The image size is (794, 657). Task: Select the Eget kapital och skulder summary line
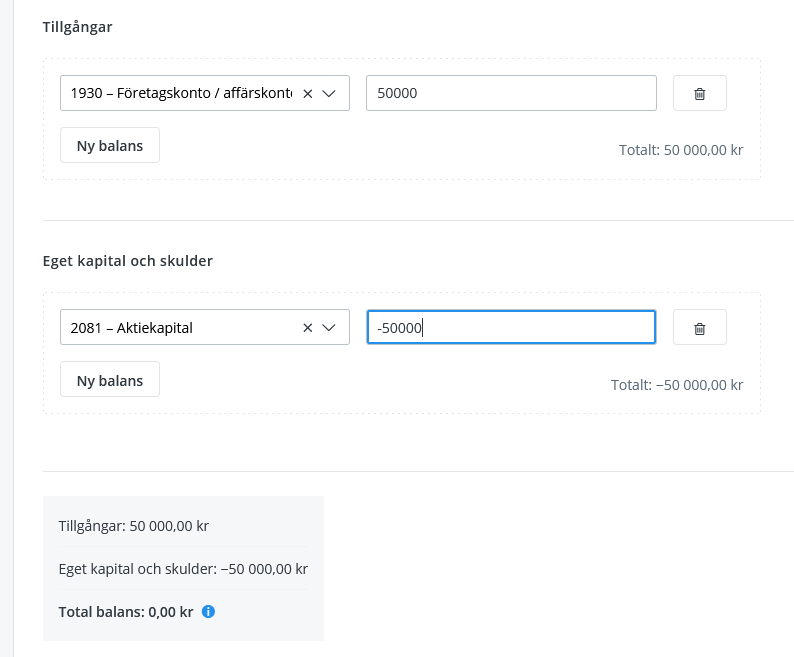[x=183, y=569]
